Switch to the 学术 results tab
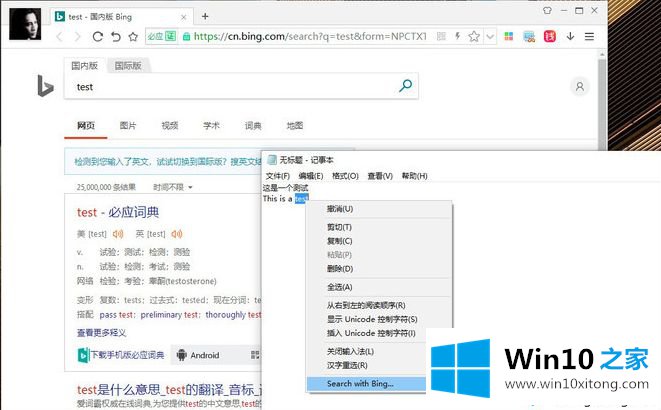Screen dimensions: 661x410 pos(211,126)
